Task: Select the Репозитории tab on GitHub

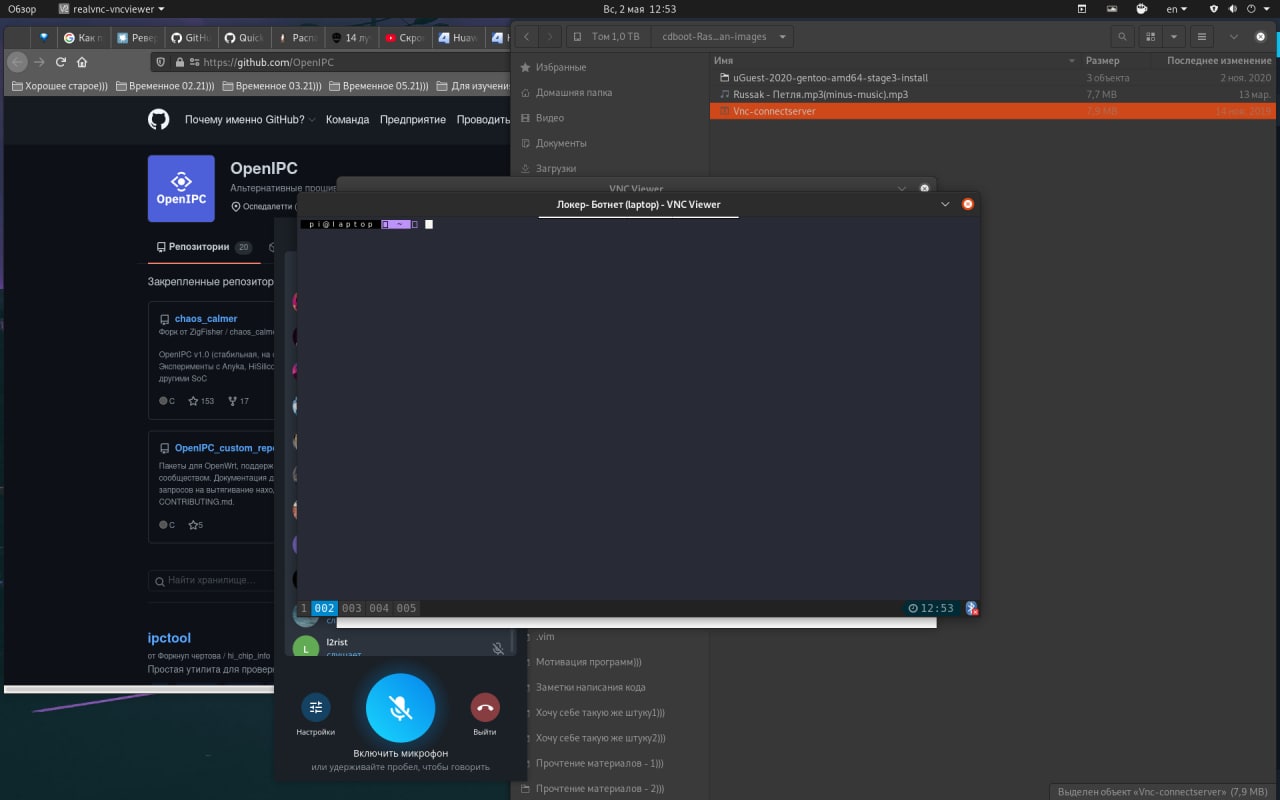Action: (204, 247)
